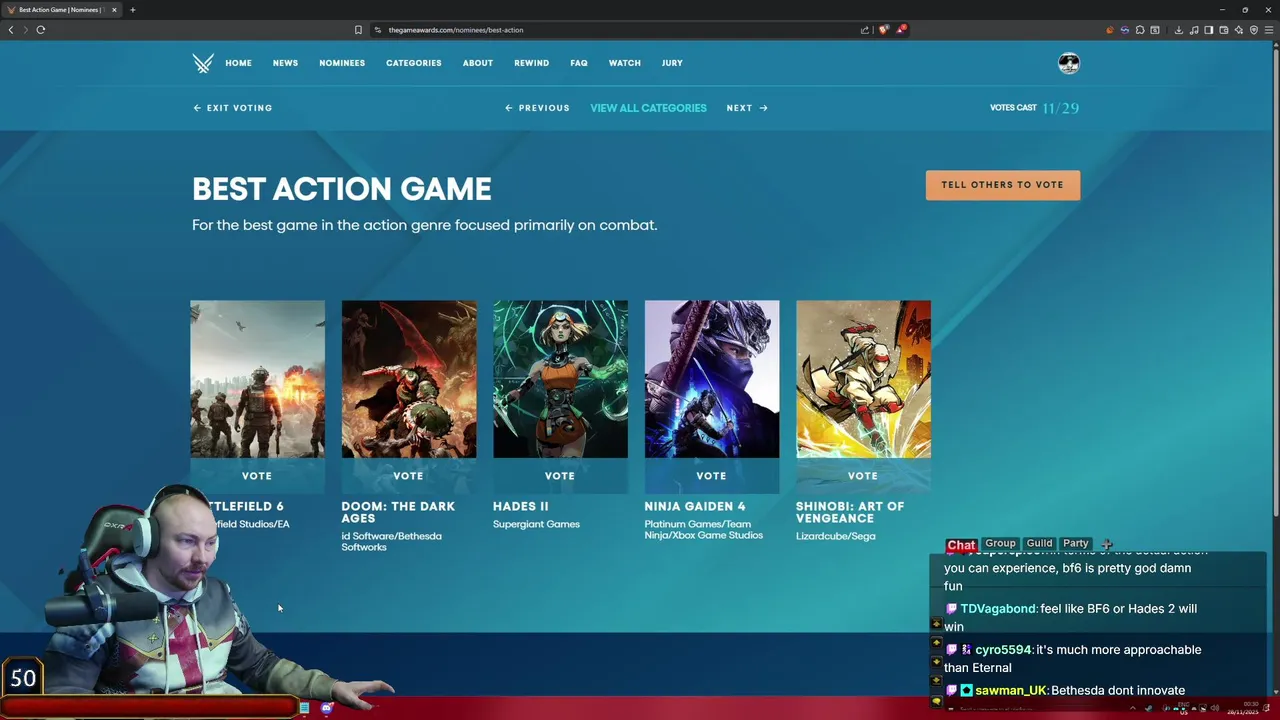Switch to the Guild chat tab
The width and height of the screenshot is (1280, 720).
[x=1039, y=543]
